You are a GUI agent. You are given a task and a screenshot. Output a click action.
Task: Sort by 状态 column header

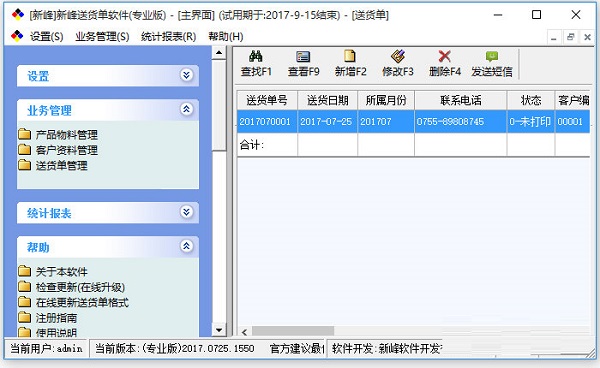point(531,100)
